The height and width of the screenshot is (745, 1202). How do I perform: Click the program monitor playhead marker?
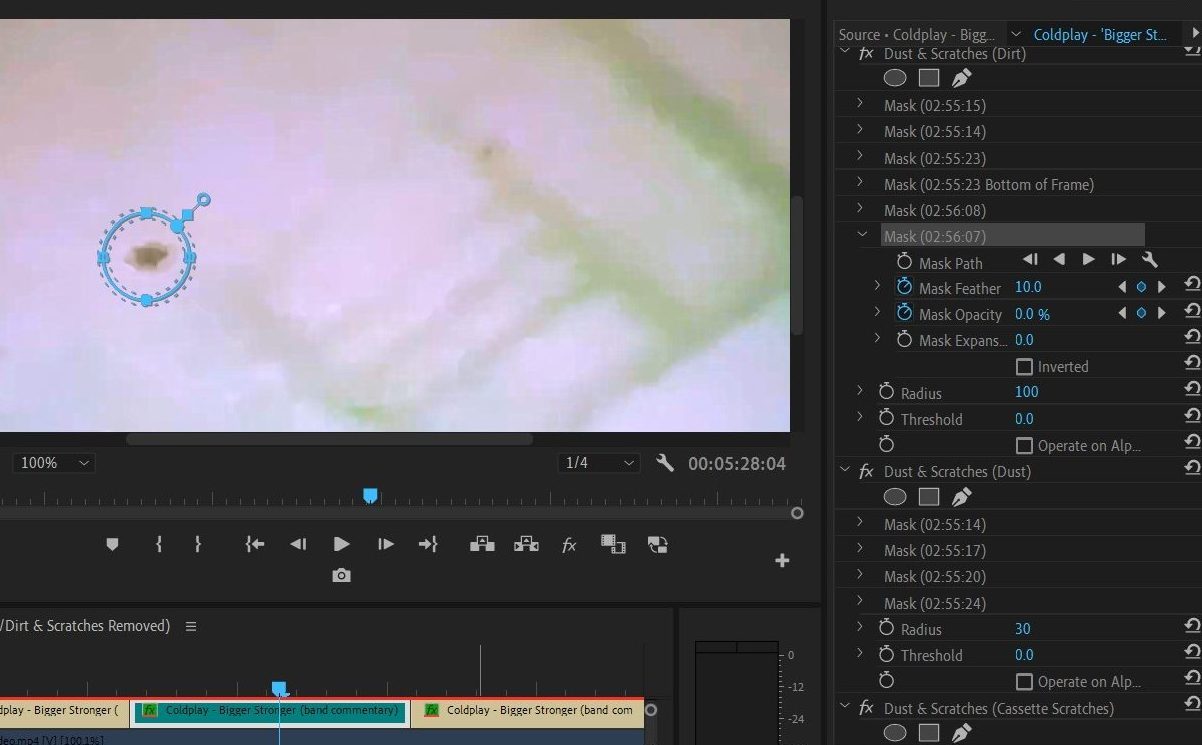[370, 496]
